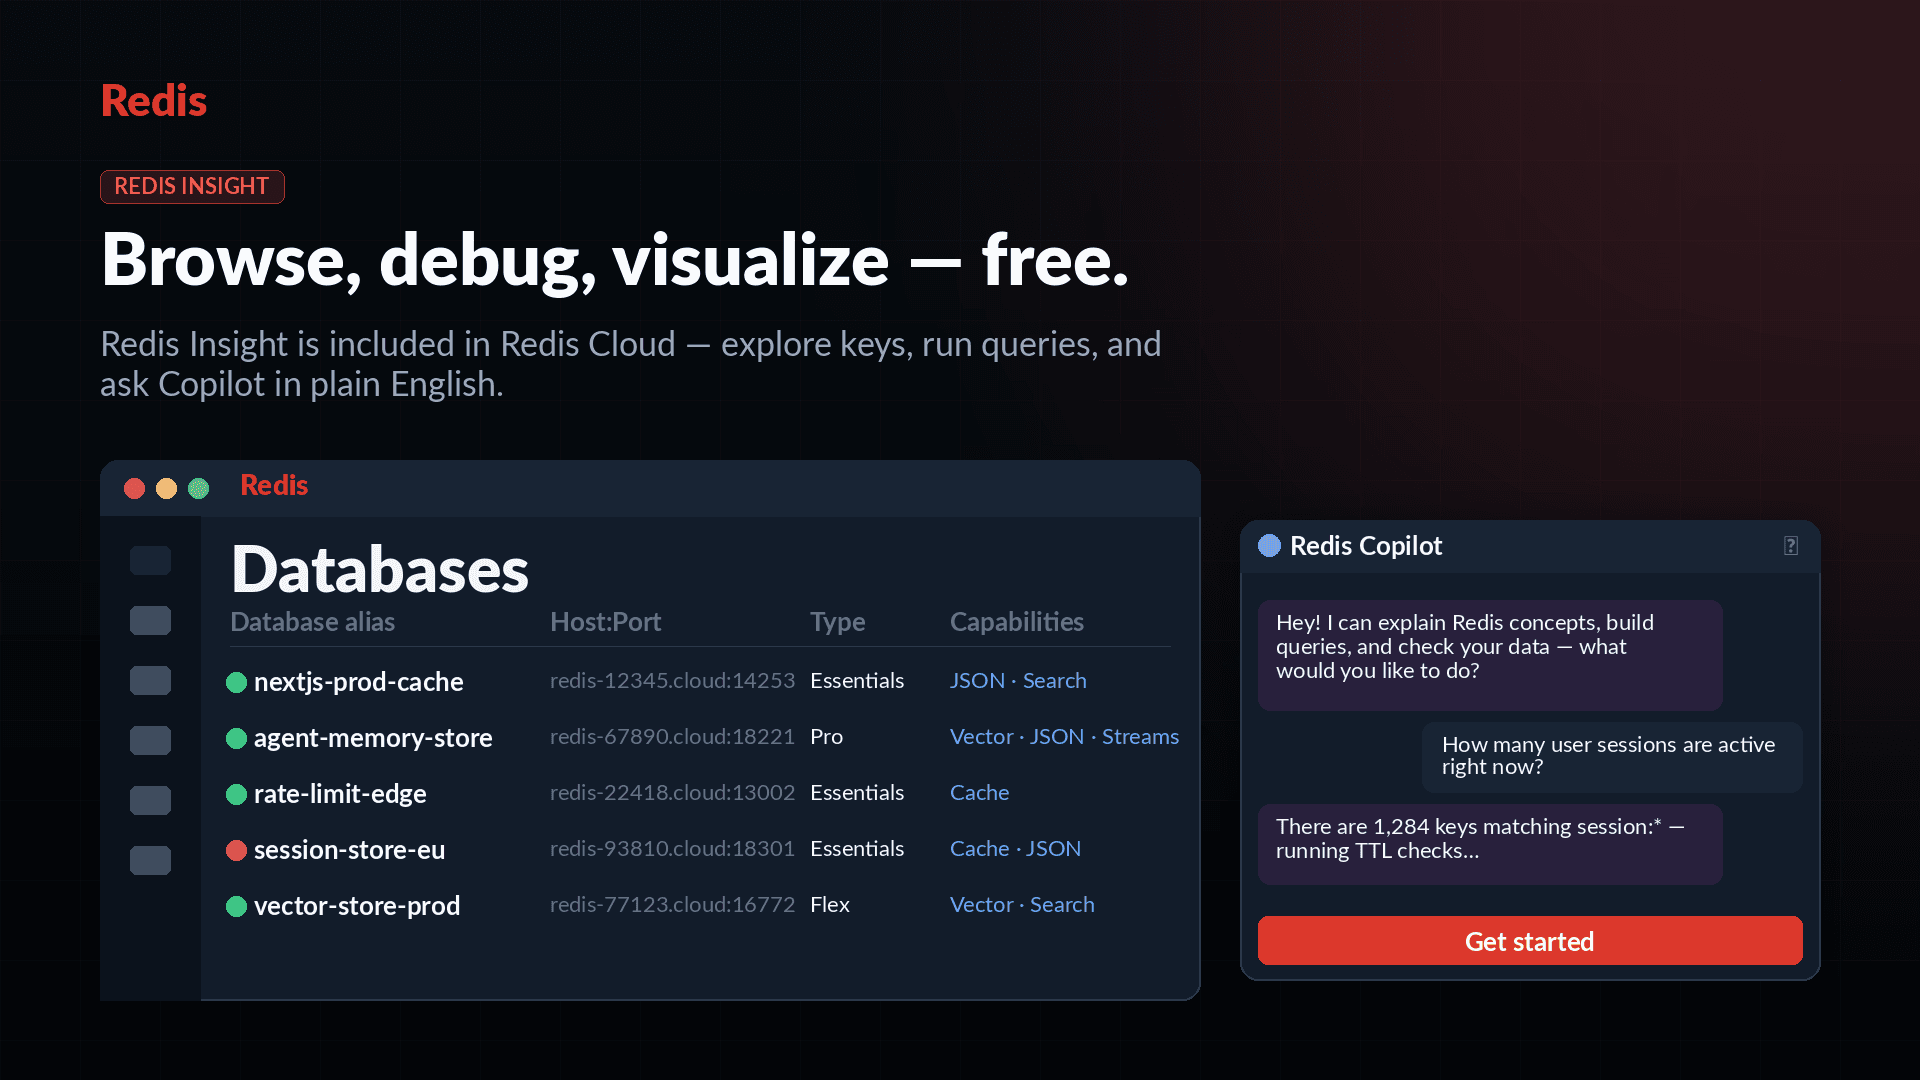The height and width of the screenshot is (1080, 1920).
Task: Click the Redis Copilot panel title
Action: 1366,546
